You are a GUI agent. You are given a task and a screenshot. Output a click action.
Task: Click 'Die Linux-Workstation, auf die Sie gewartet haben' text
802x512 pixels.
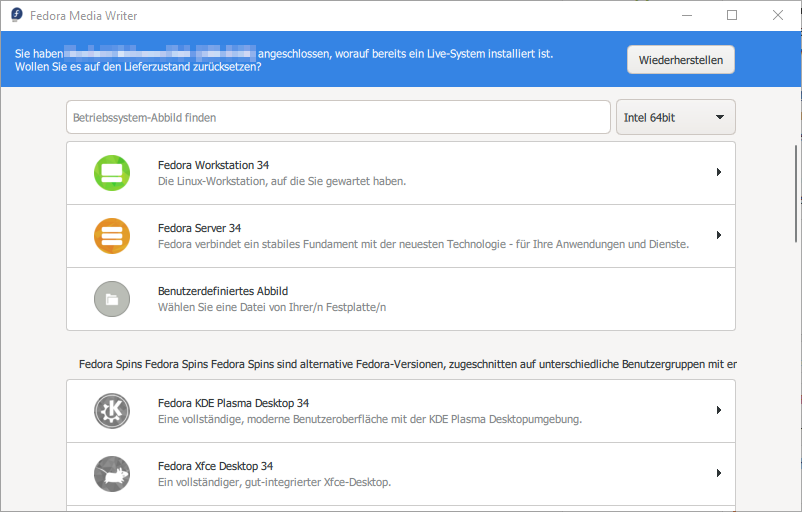(282, 181)
